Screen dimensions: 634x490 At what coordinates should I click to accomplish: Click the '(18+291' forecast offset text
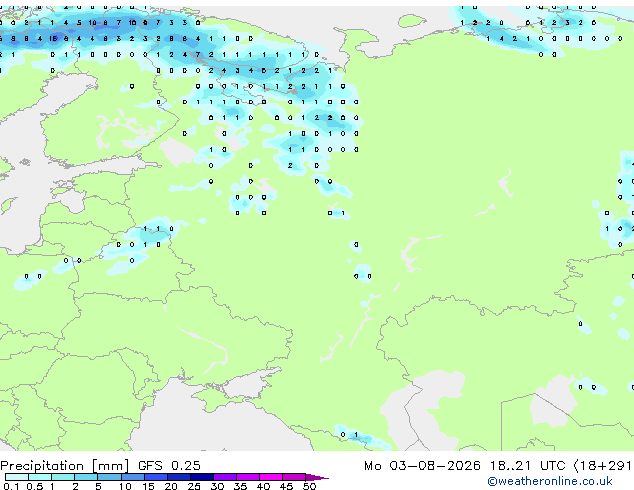tap(603, 466)
